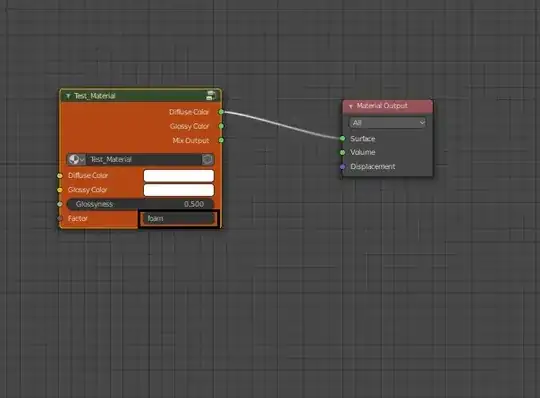Collapse the Material Output node via its triangle
540x398 pixels.
click(351, 106)
